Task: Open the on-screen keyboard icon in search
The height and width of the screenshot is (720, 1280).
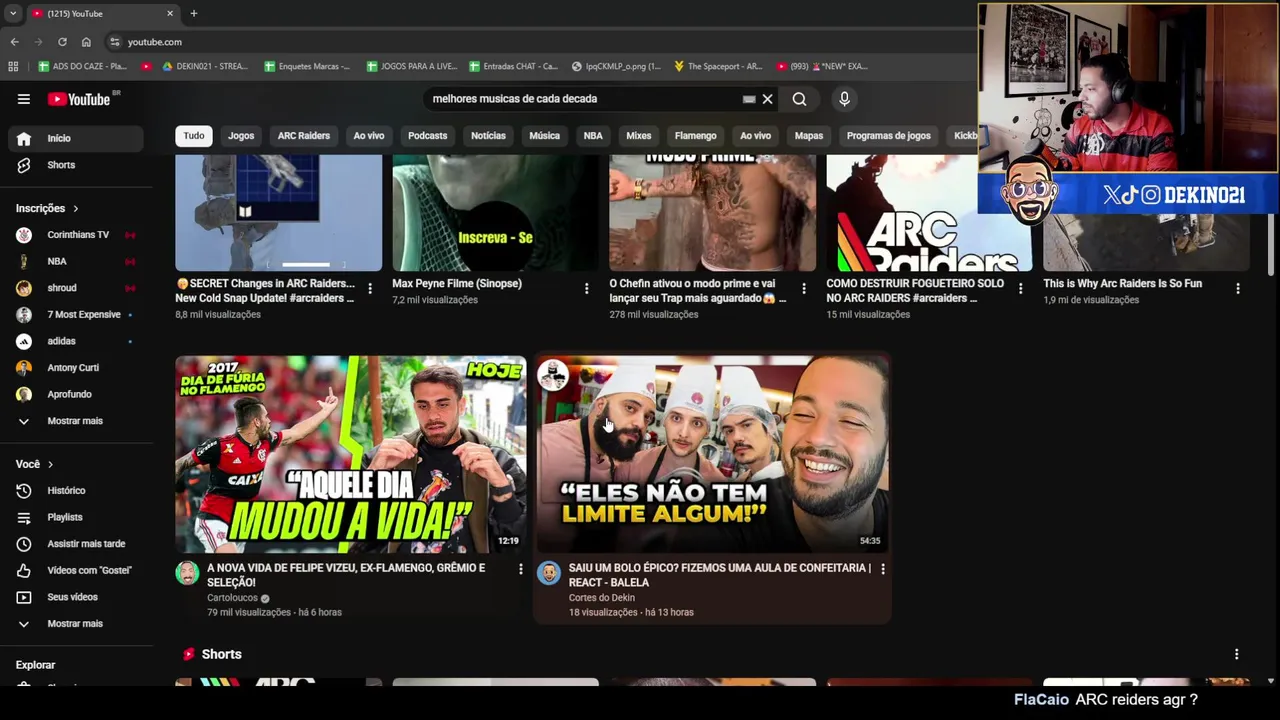Action: (748, 99)
